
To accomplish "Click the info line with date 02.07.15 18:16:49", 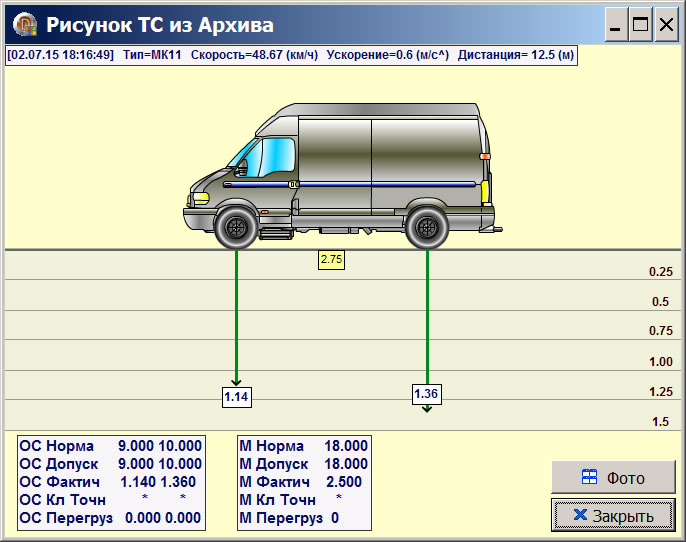I will pyautogui.click(x=291, y=54).
